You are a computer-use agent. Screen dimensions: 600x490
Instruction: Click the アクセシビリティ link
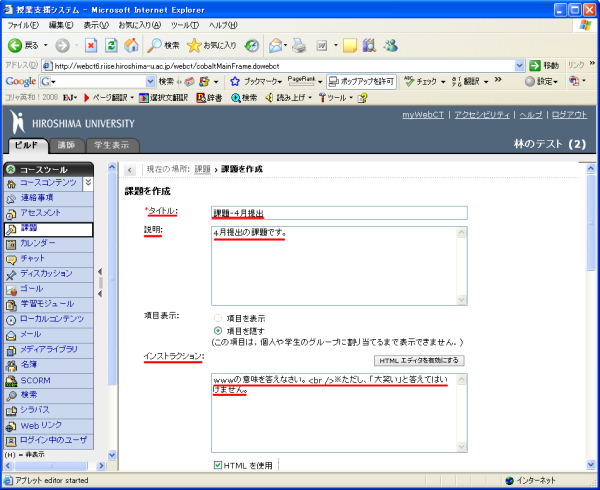(482, 115)
